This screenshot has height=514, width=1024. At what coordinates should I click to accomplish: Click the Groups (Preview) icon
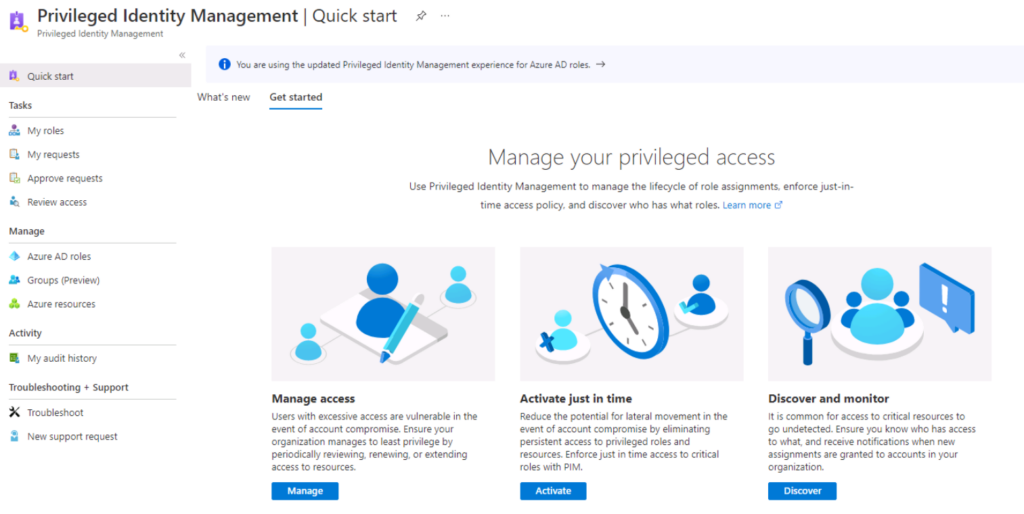point(14,281)
